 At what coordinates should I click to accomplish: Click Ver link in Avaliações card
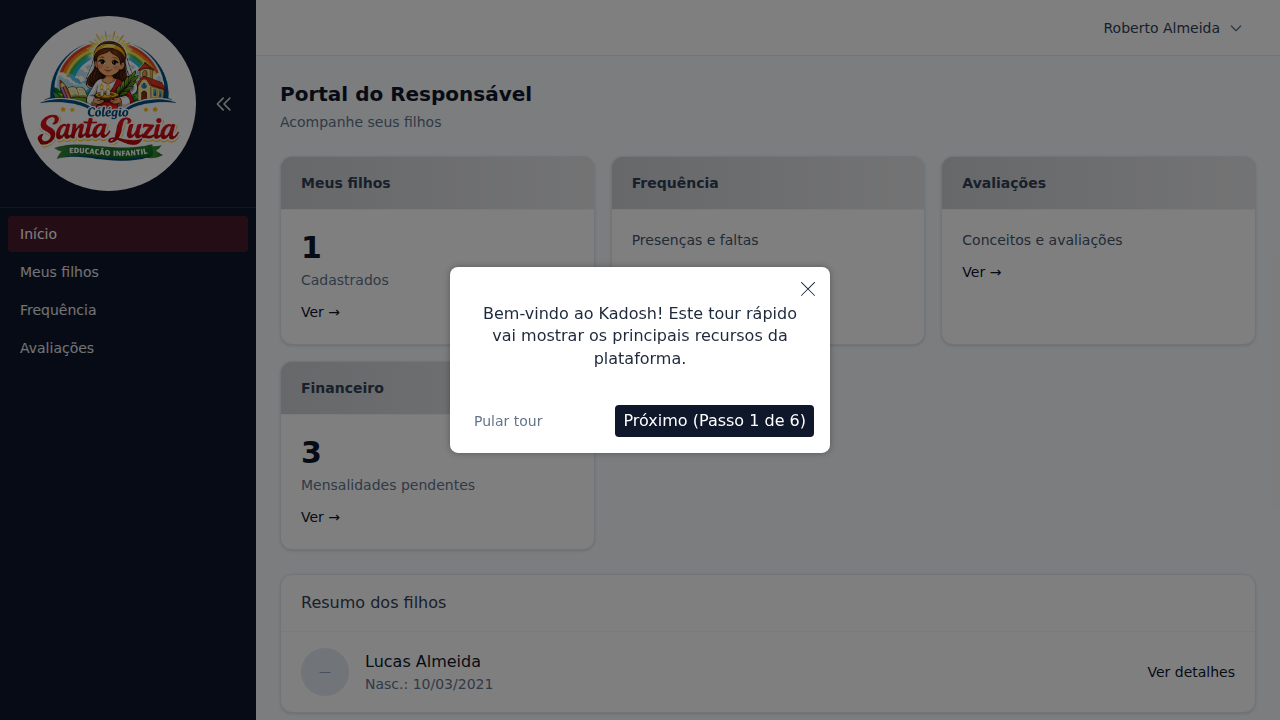[x=981, y=272]
